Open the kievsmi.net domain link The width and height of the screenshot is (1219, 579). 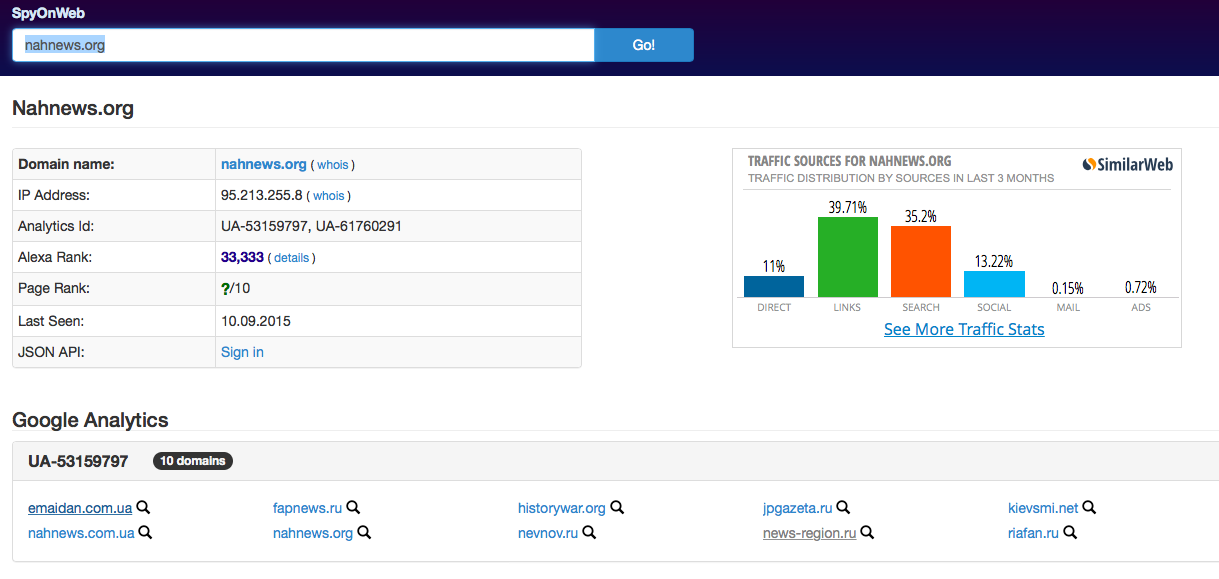[x=1043, y=508]
